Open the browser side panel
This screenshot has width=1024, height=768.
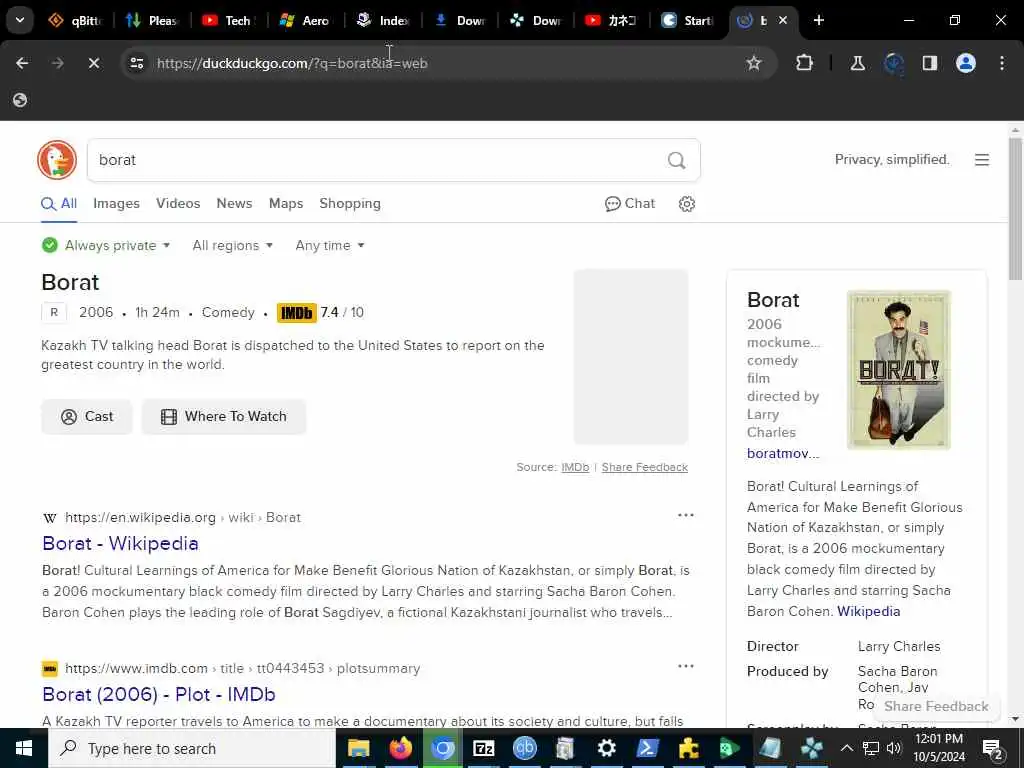tap(930, 63)
